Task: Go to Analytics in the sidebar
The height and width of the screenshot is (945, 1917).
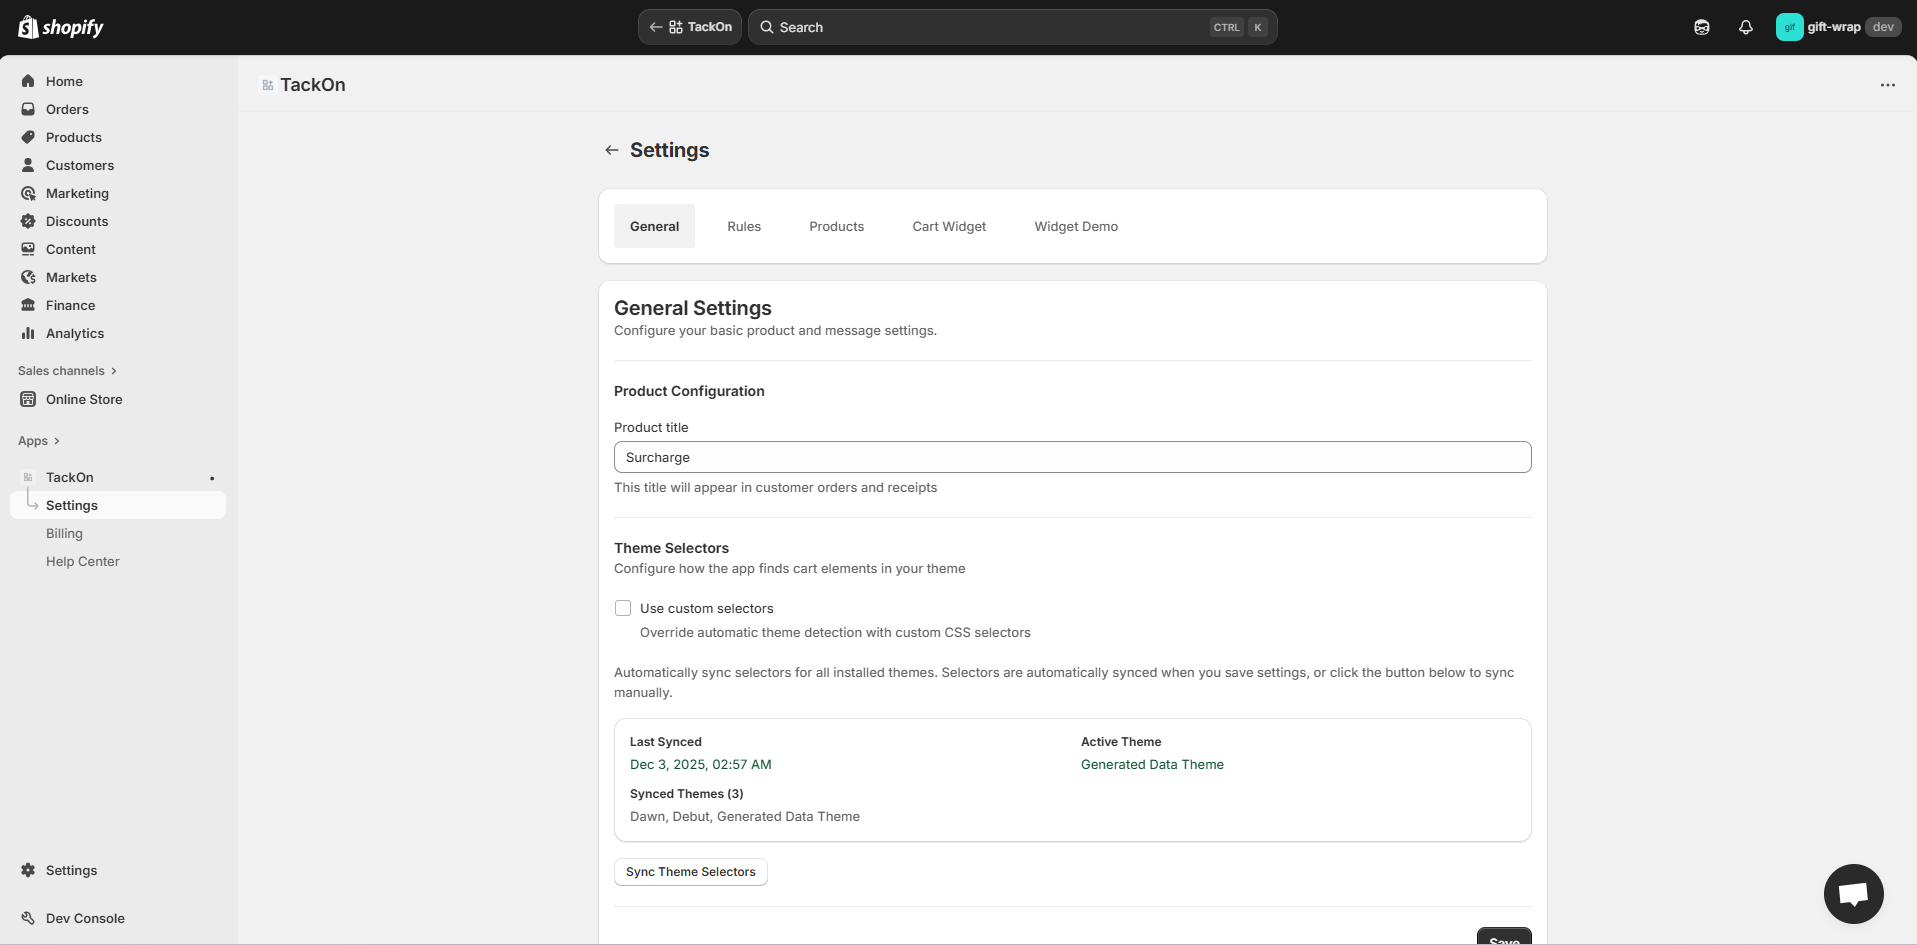Action: pyautogui.click(x=75, y=333)
